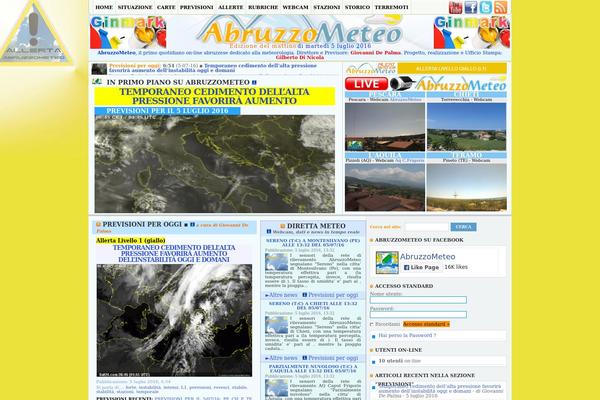The image size is (600, 400).
Task: Click the right Ginmark banner
Action: [471, 32]
